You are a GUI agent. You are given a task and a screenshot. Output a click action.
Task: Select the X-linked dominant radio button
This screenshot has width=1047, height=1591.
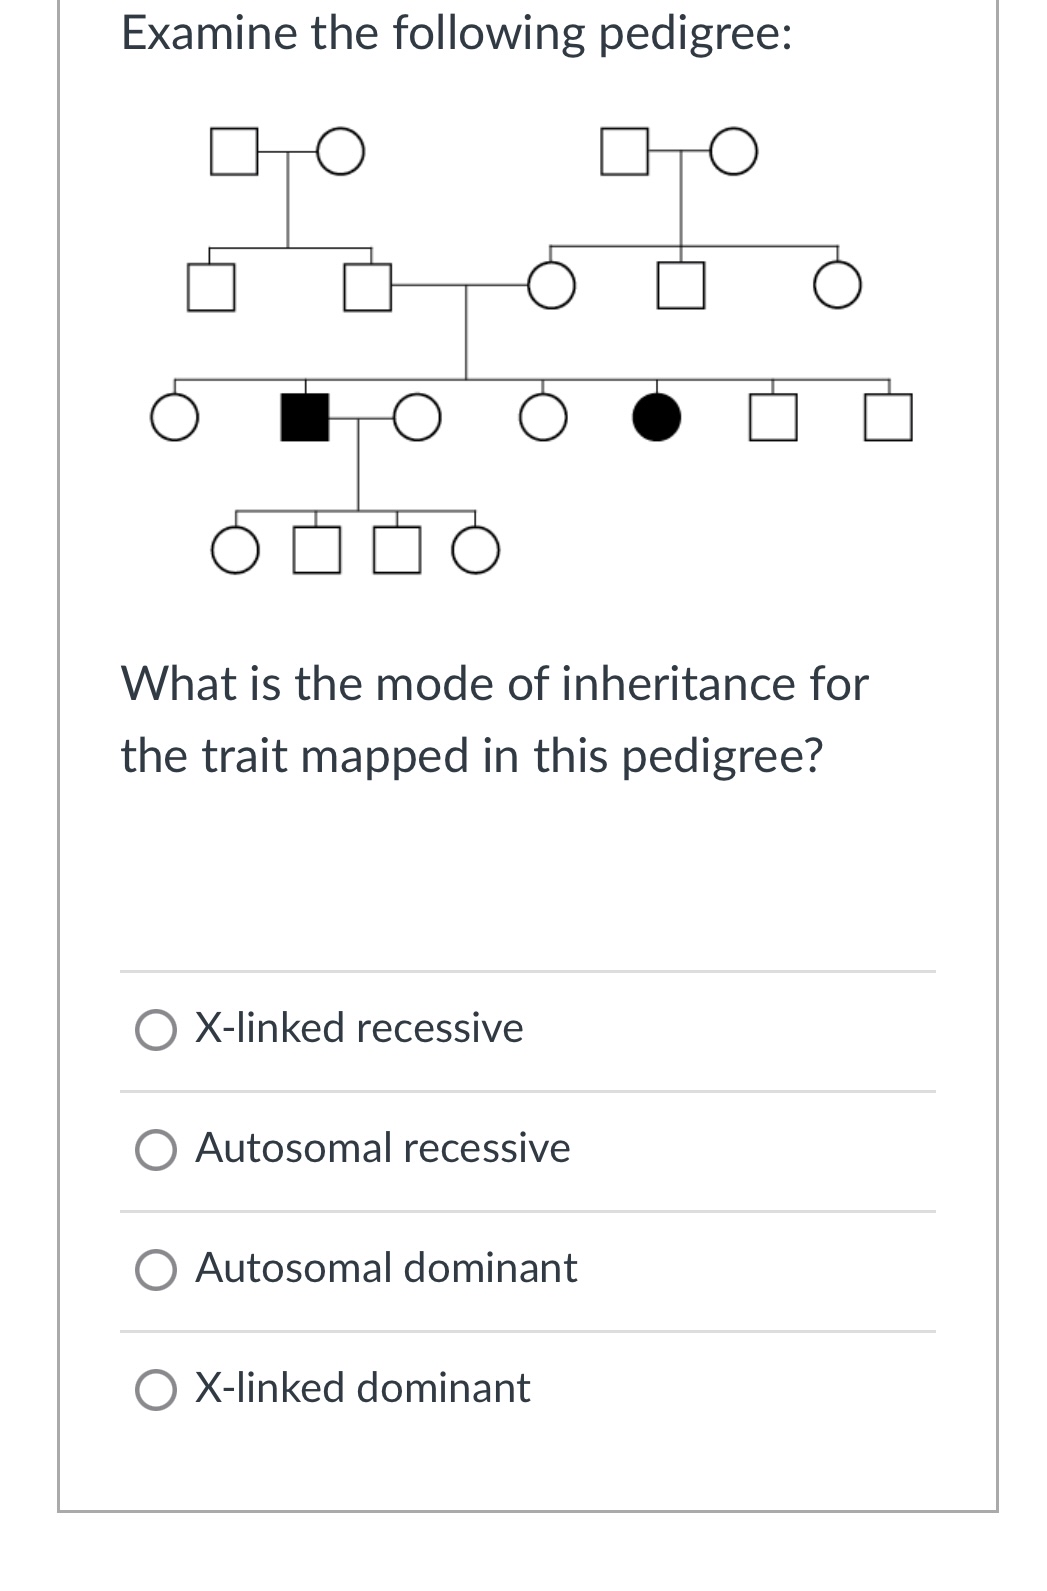tap(157, 1389)
